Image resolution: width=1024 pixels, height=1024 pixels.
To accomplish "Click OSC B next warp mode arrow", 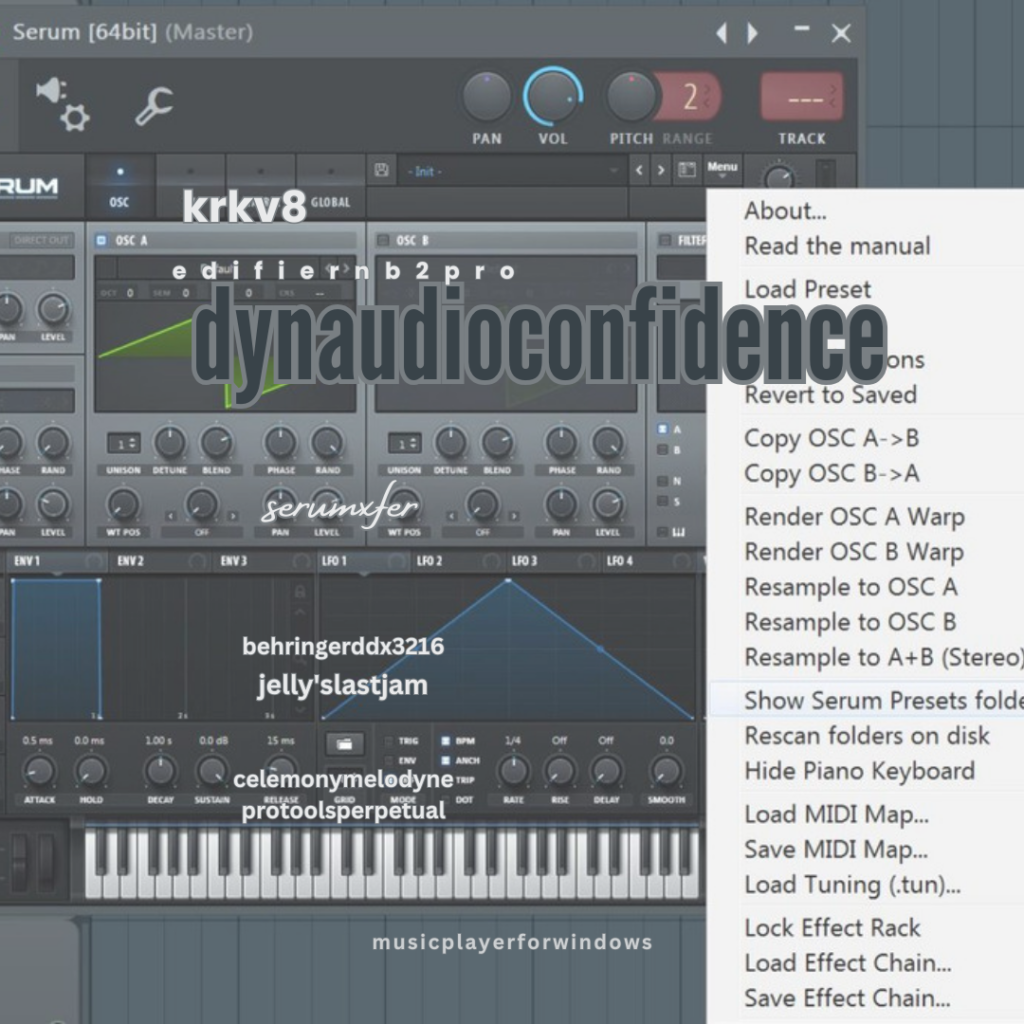I will tap(514, 516).
